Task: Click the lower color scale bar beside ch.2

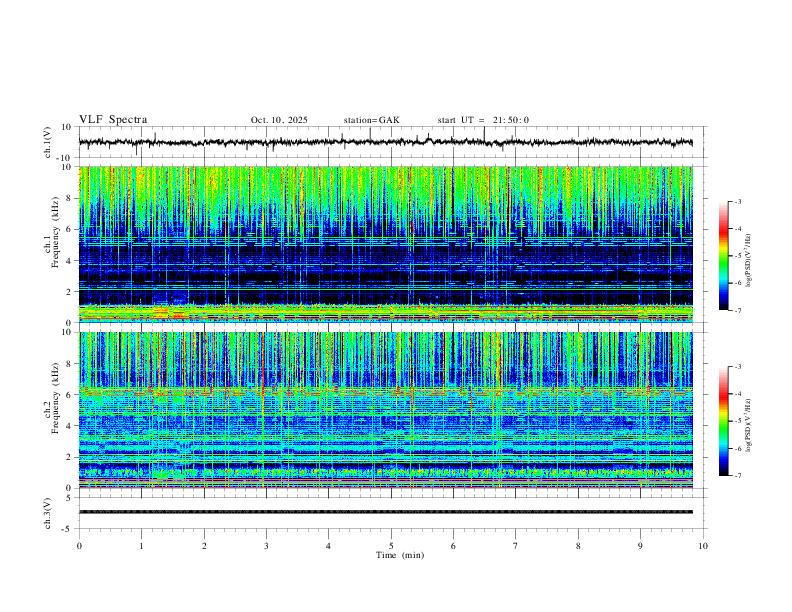Action: tap(724, 421)
